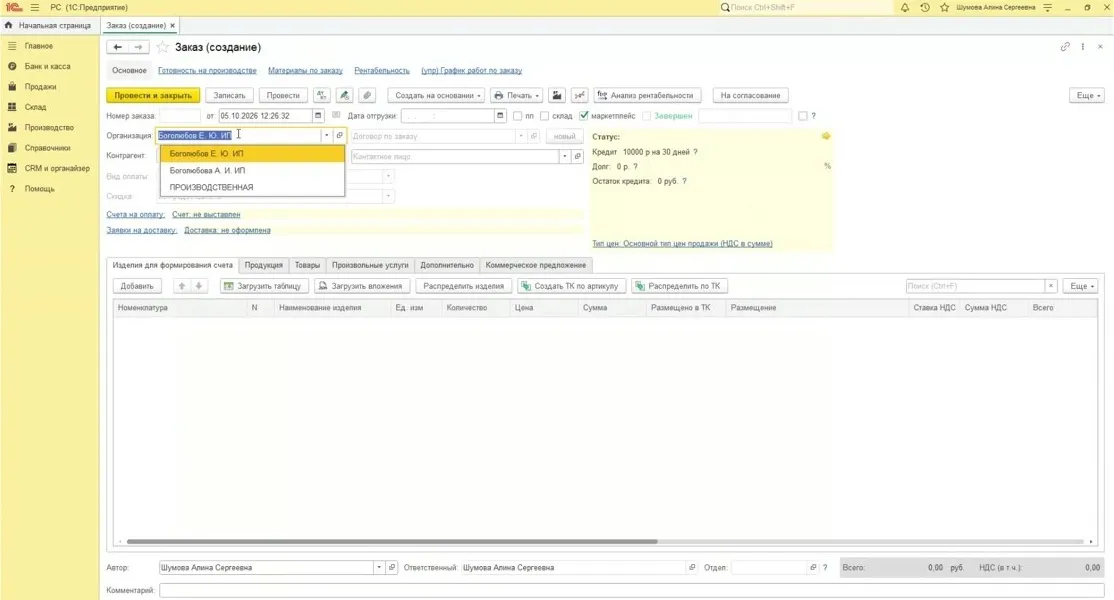The height and width of the screenshot is (600, 1114).
Task: Open the notifications bell
Action: tap(904, 7)
